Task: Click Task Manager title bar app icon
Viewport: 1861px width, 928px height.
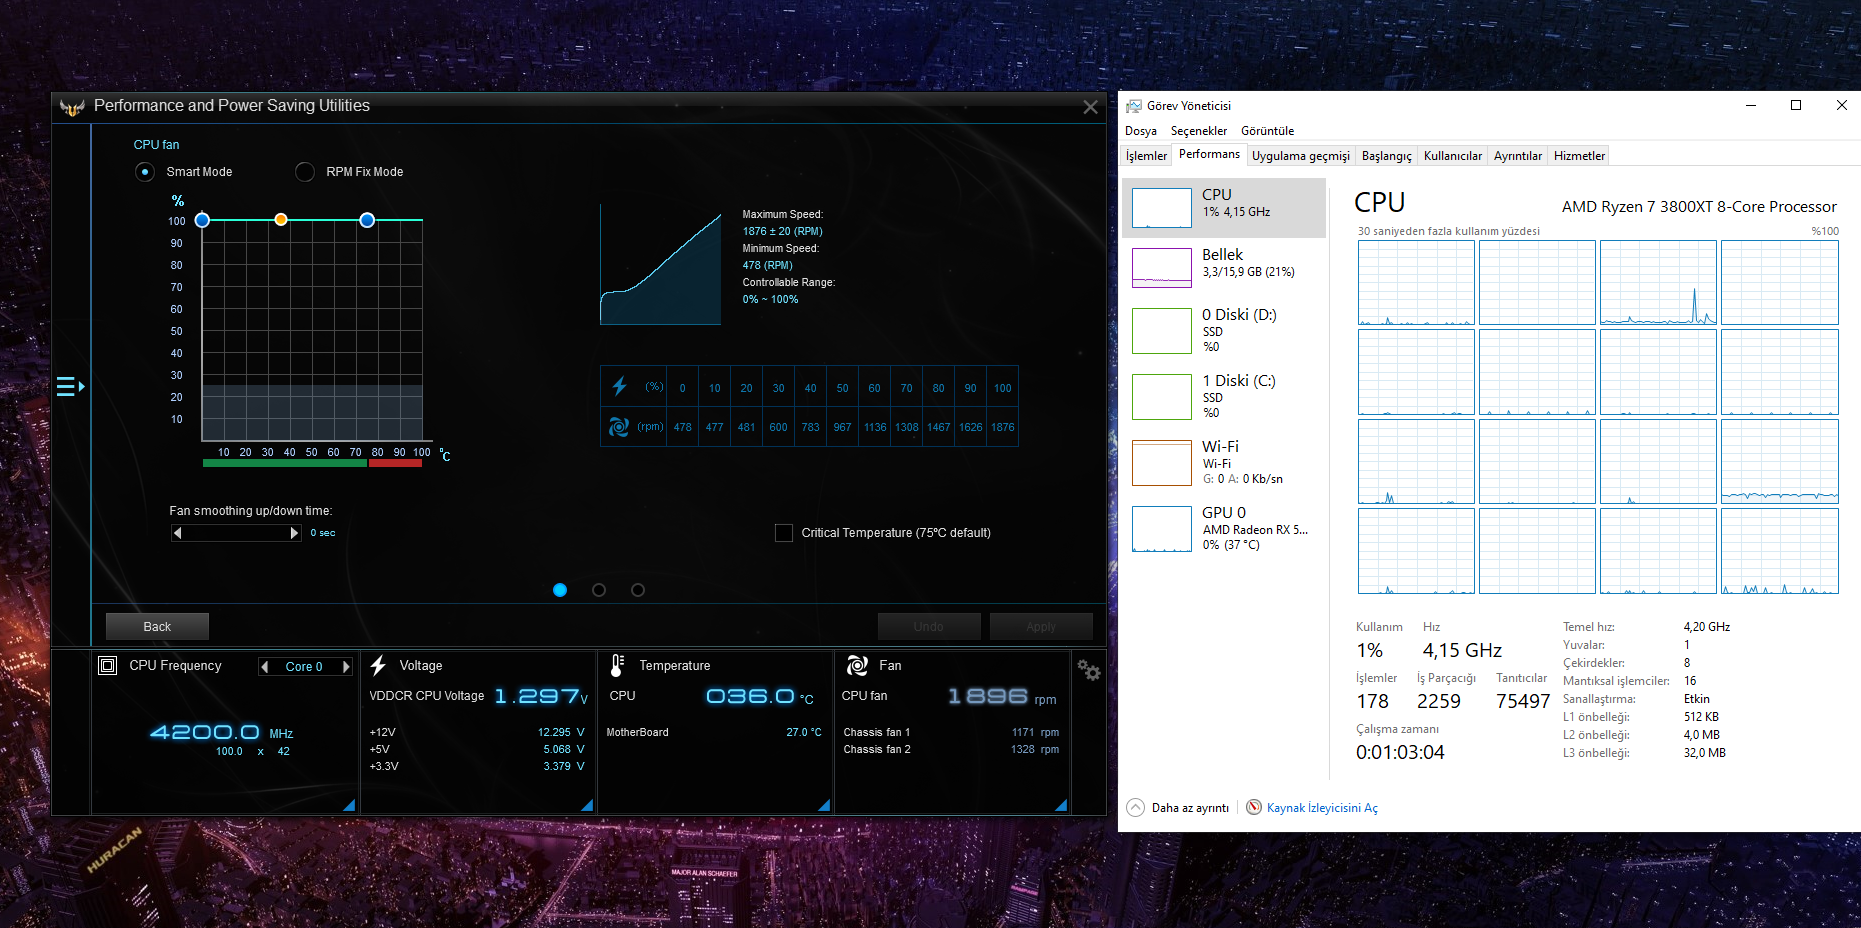Action: click(1134, 106)
